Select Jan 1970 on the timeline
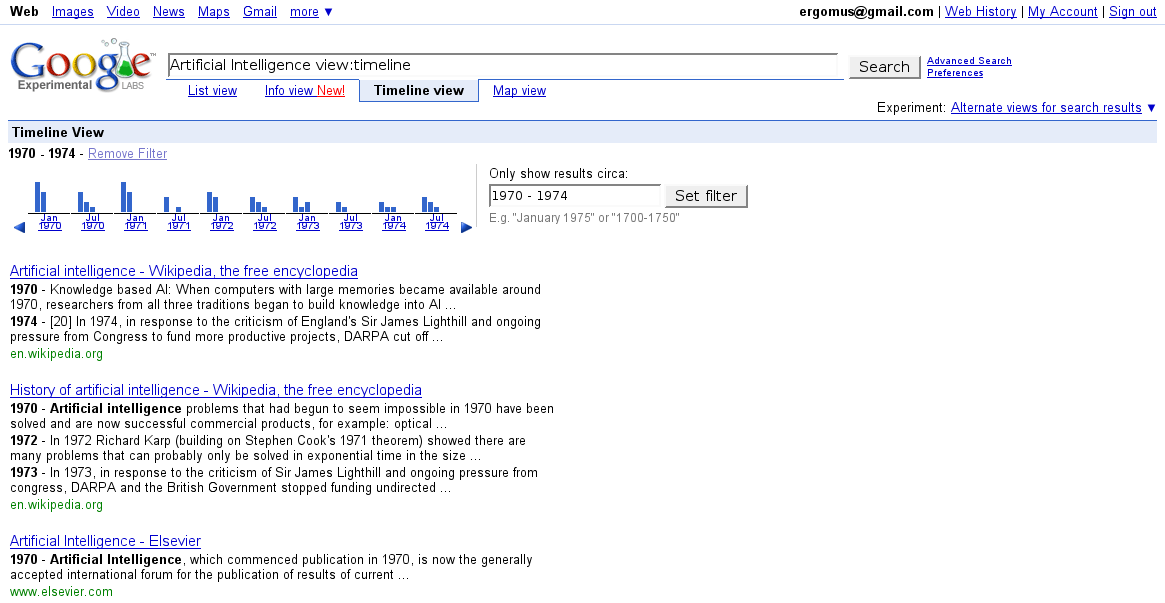 pyautogui.click(x=50, y=222)
